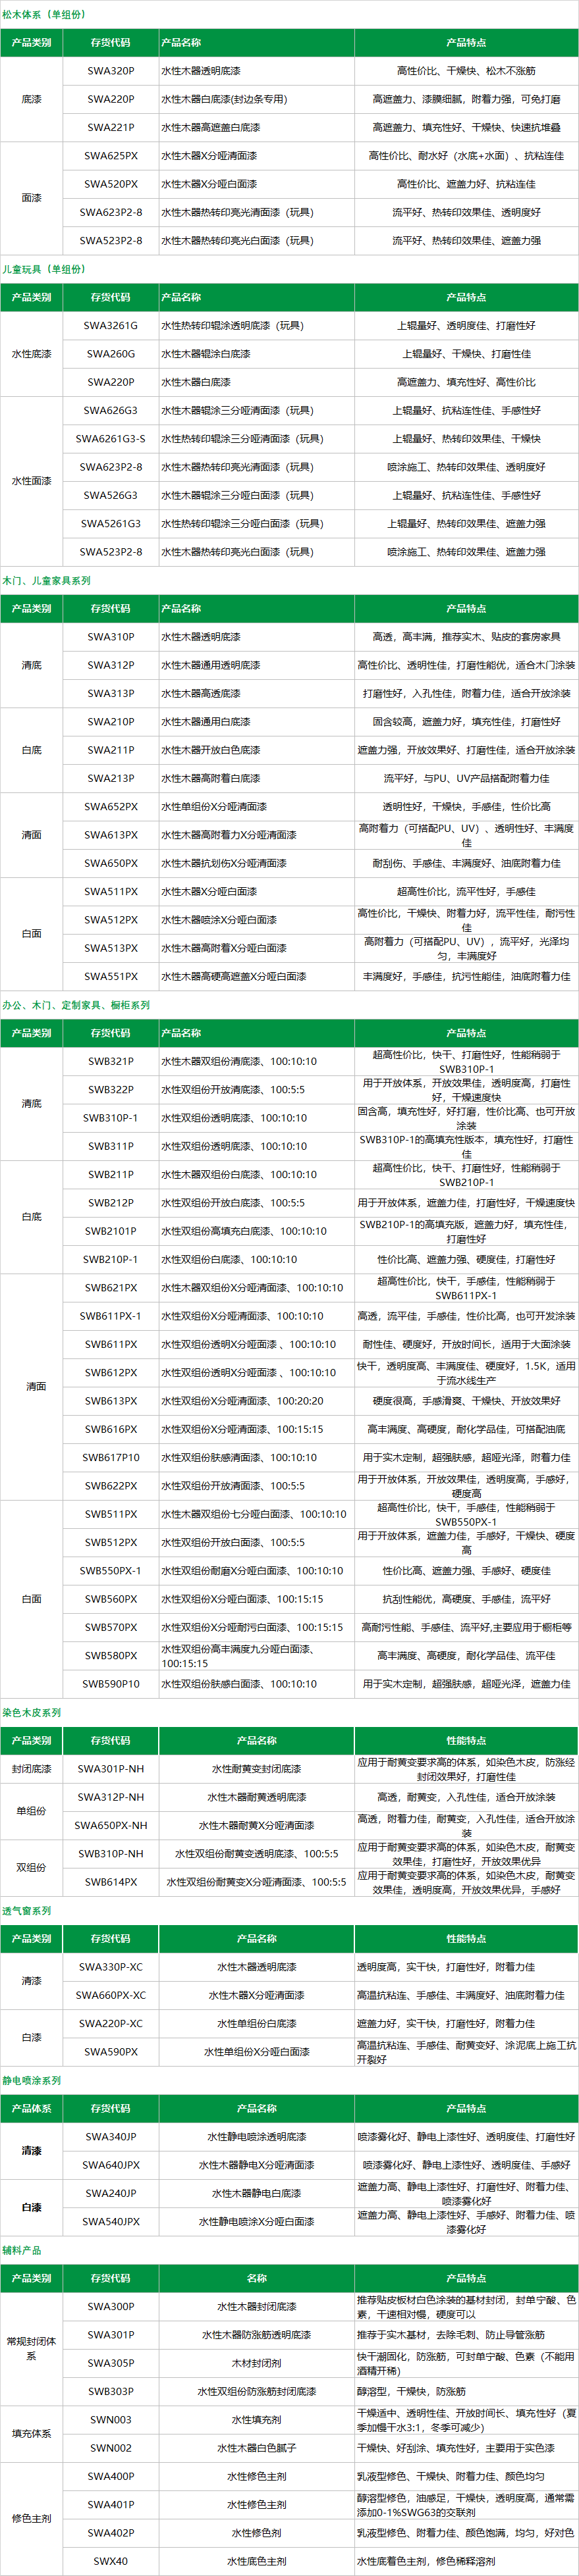The height and width of the screenshot is (2576, 579).
Task: Select the code SWA300P
Action: click(110, 2307)
